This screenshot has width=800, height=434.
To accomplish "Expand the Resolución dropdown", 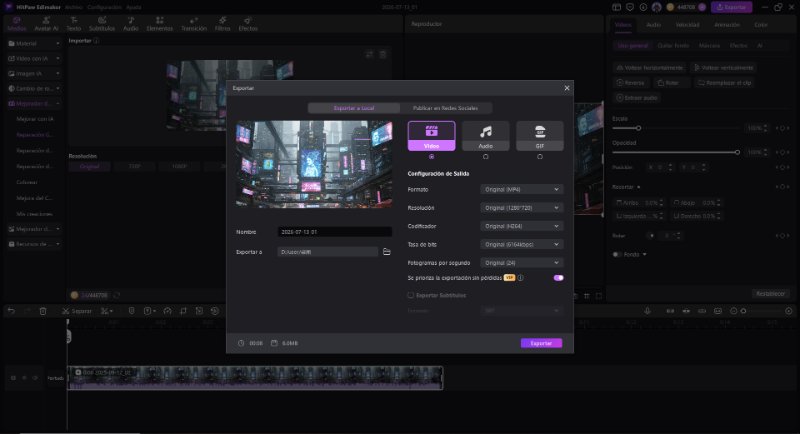I will pos(521,208).
